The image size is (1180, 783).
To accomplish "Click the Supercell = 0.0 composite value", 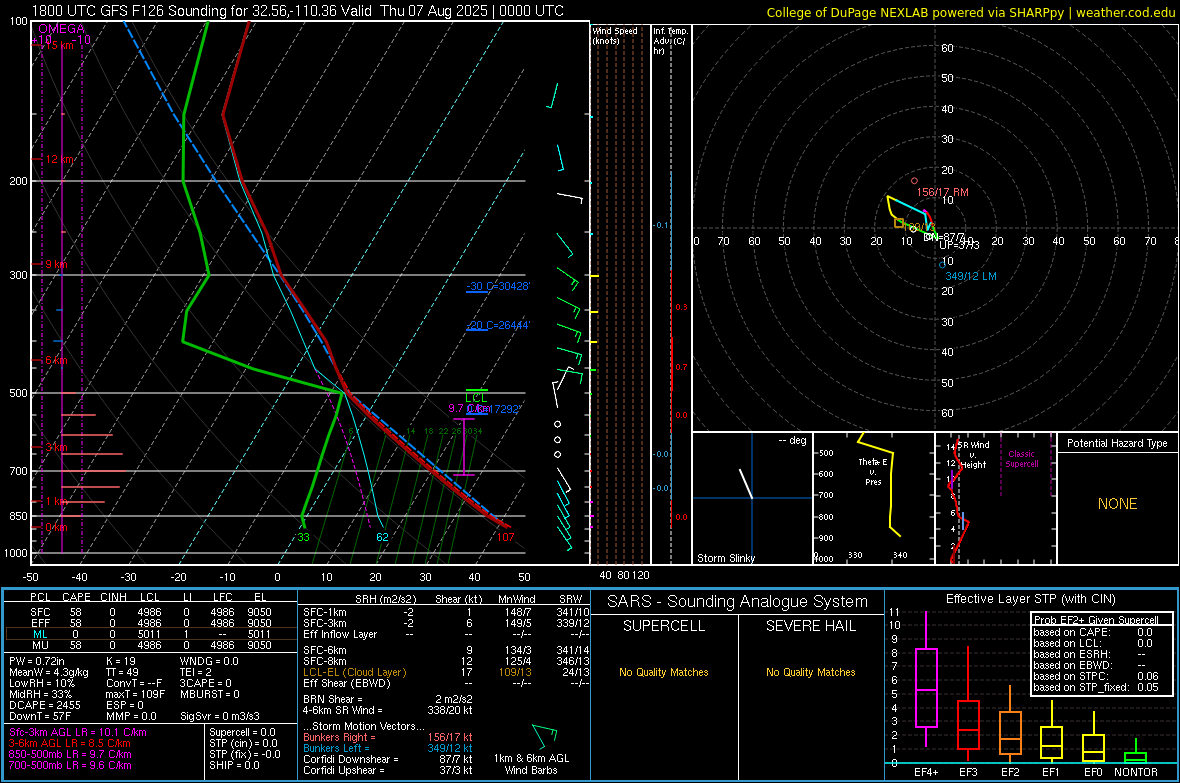I will 242,732.
